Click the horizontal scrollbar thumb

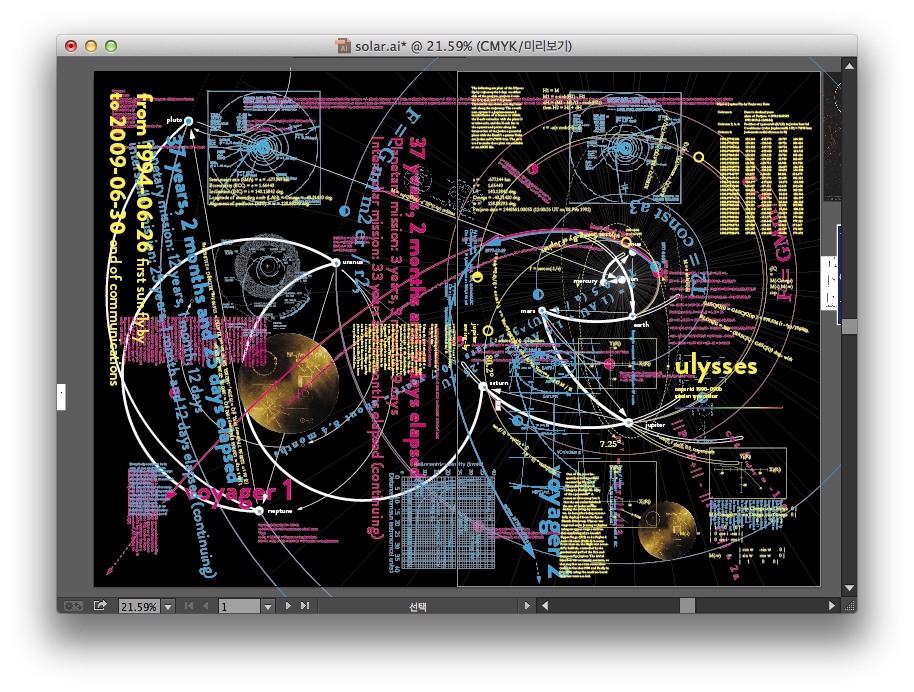tap(687, 606)
